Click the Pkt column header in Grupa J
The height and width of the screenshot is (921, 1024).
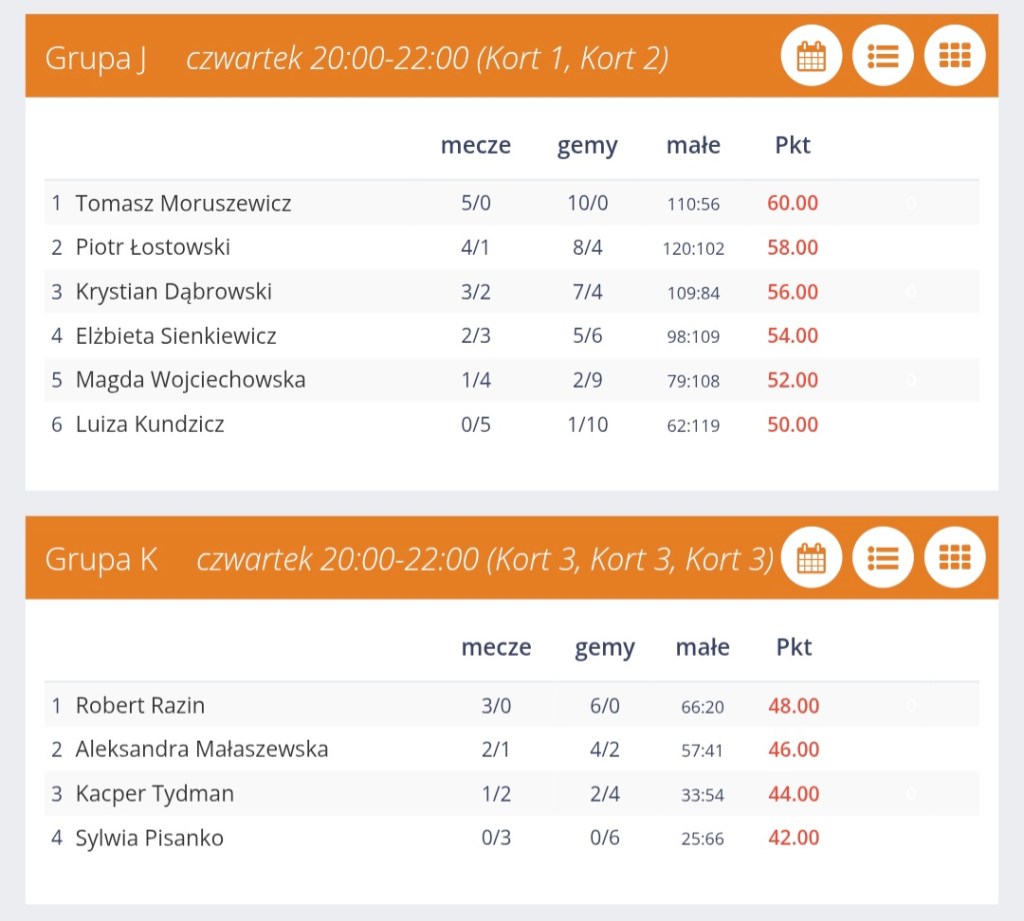(x=792, y=146)
